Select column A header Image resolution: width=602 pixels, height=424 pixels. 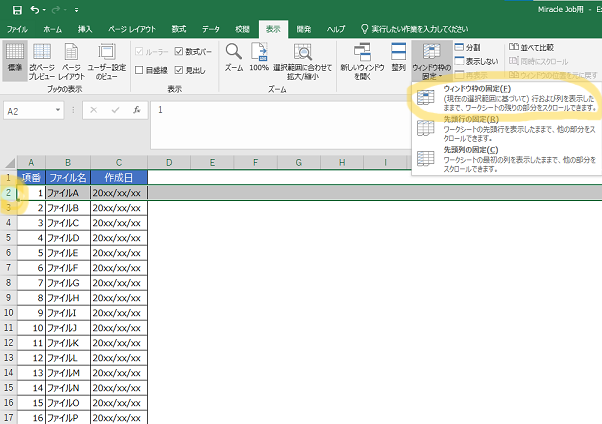31,163
